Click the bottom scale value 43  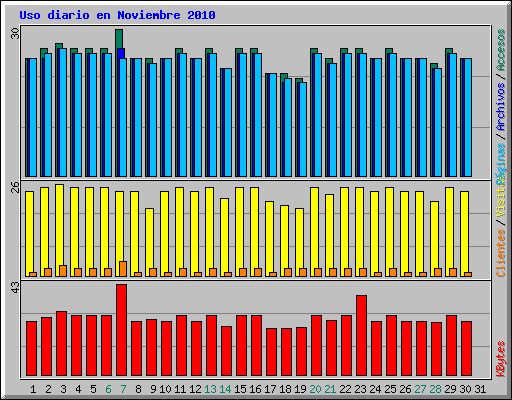tap(15, 287)
